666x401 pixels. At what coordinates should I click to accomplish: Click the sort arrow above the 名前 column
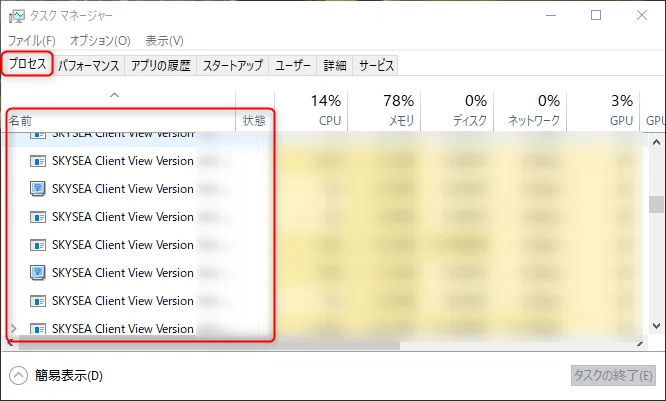tap(115, 95)
